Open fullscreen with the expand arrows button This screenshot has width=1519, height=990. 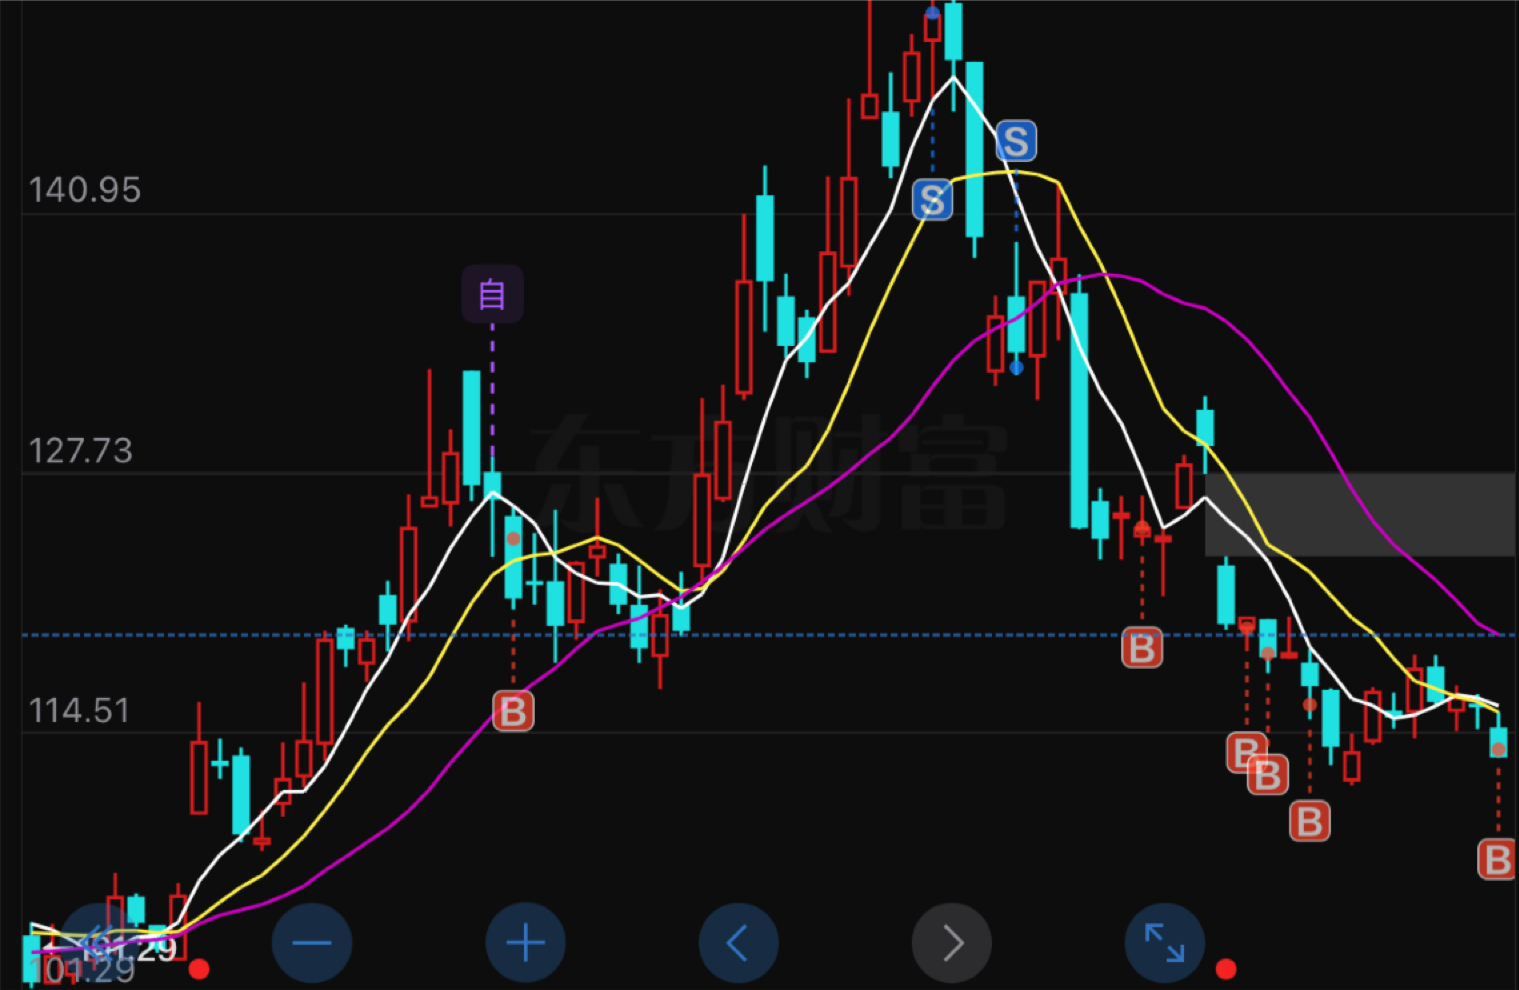(1165, 942)
